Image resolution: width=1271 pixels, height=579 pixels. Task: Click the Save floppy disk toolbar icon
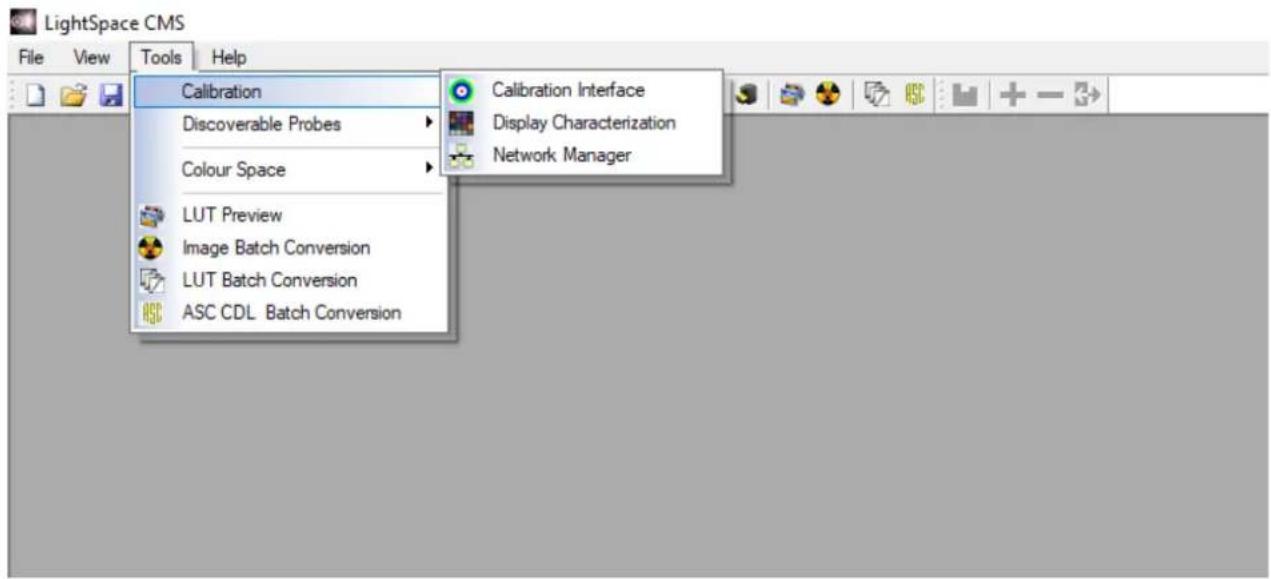coord(109,94)
